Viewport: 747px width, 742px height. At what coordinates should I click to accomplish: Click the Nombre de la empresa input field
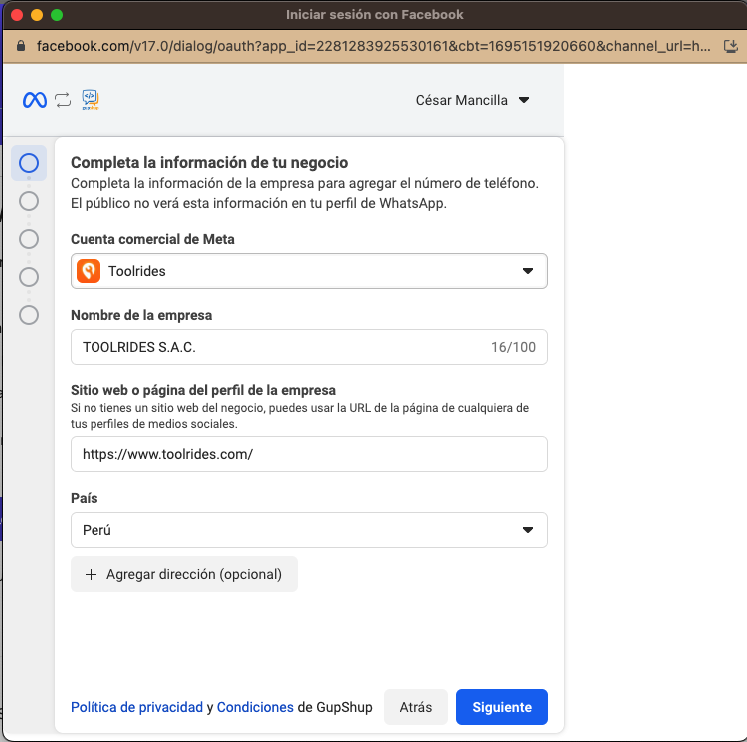coord(309,347)
